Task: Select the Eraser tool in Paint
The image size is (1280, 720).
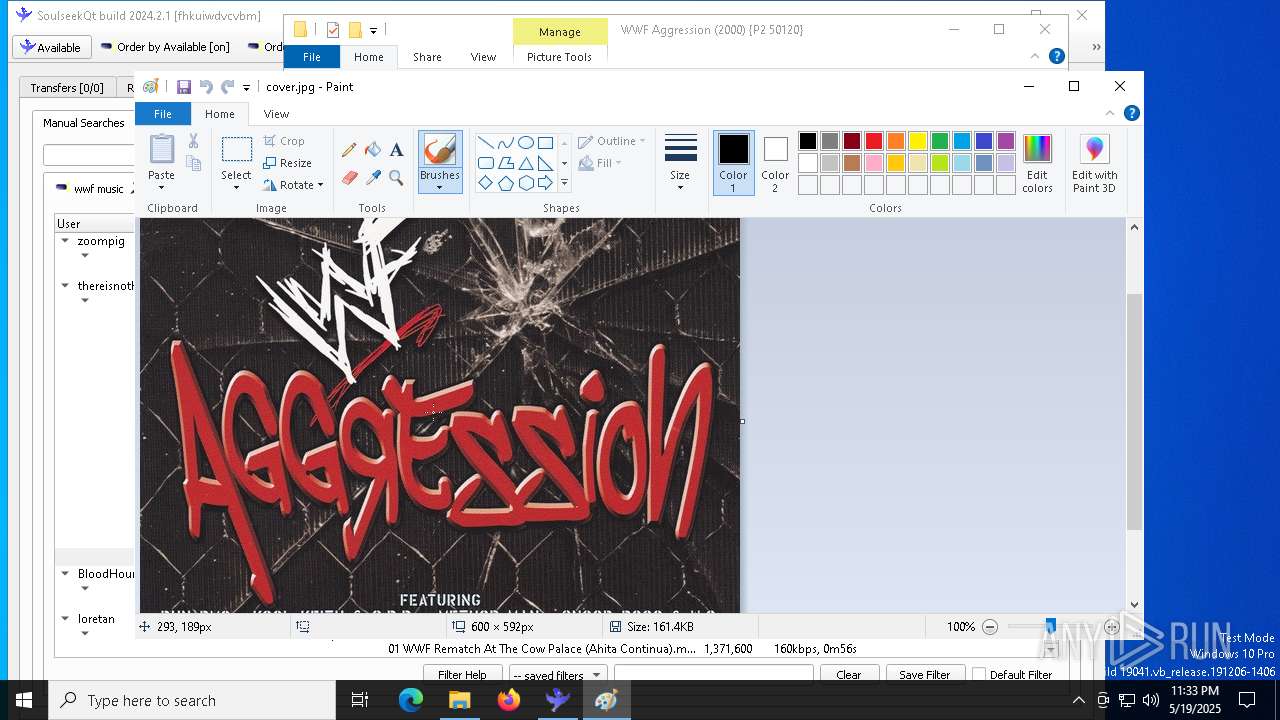Action: [349, 178]
